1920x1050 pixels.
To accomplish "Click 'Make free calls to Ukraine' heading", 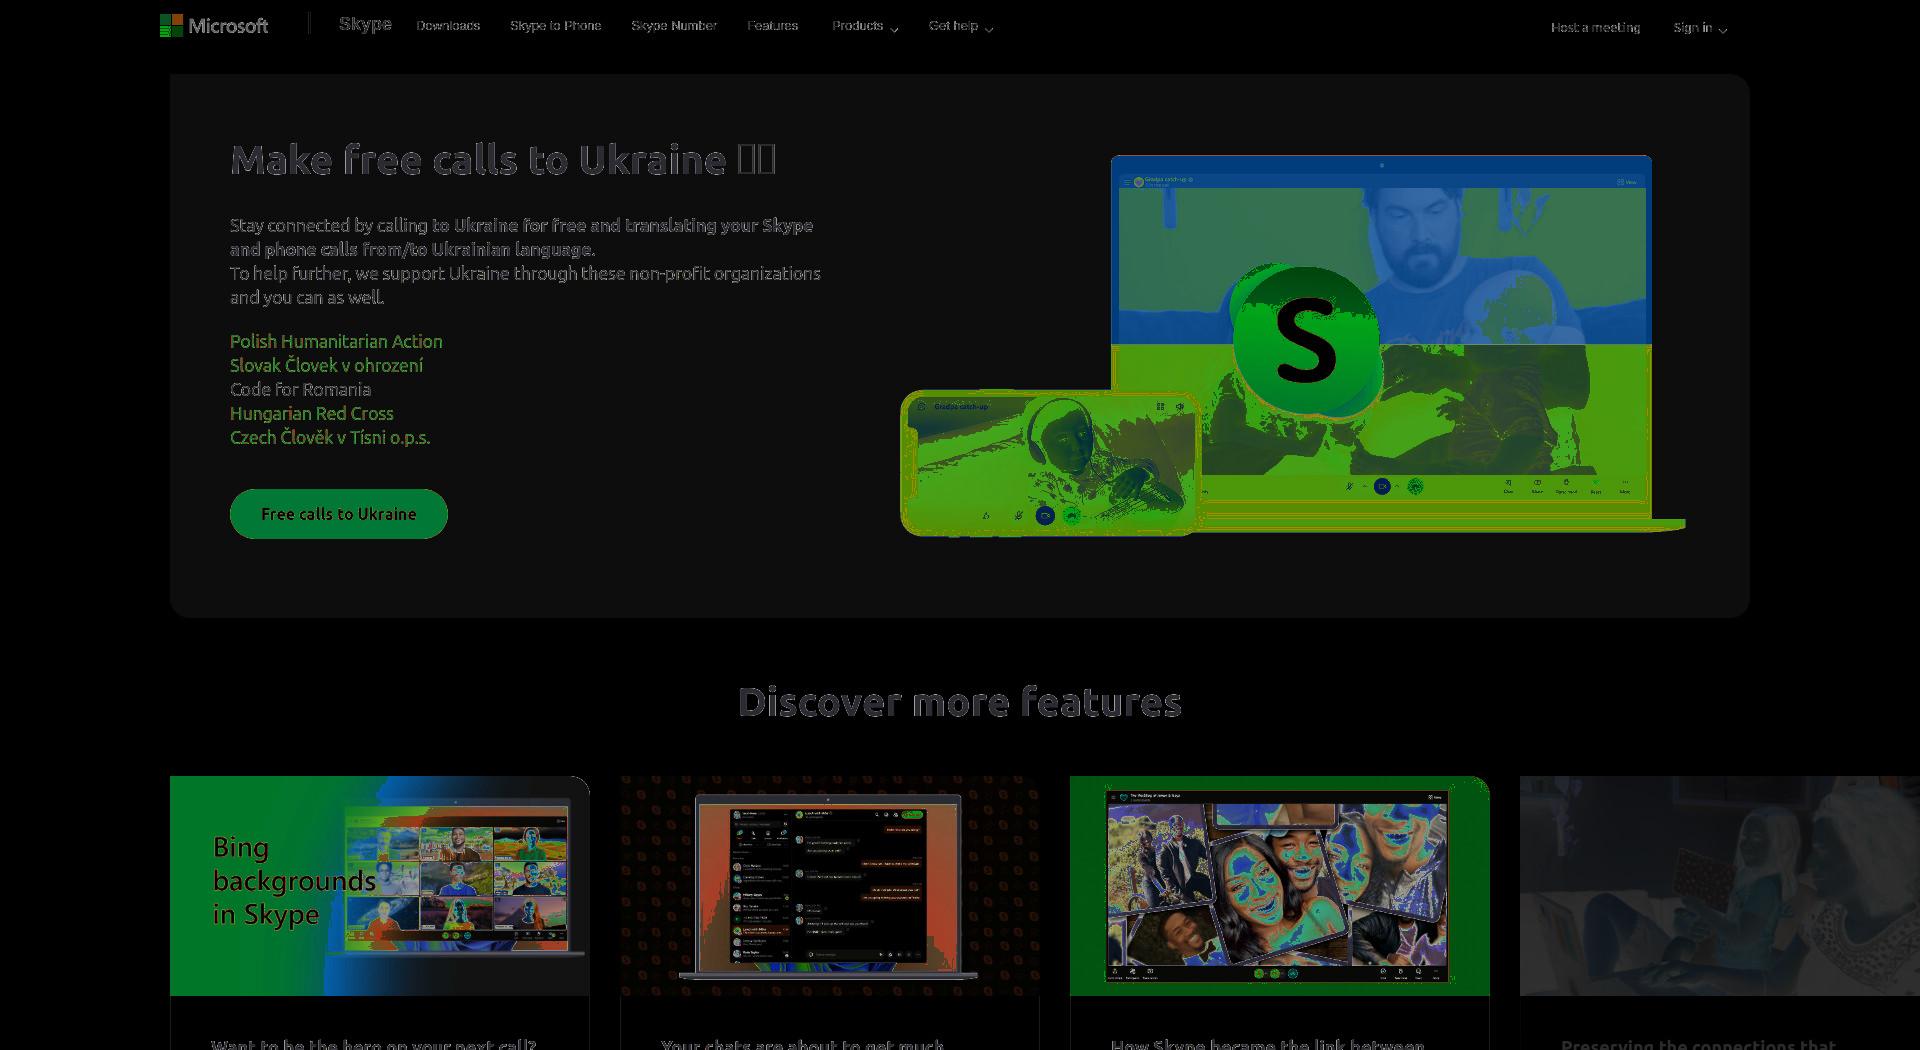I will 503,160.
